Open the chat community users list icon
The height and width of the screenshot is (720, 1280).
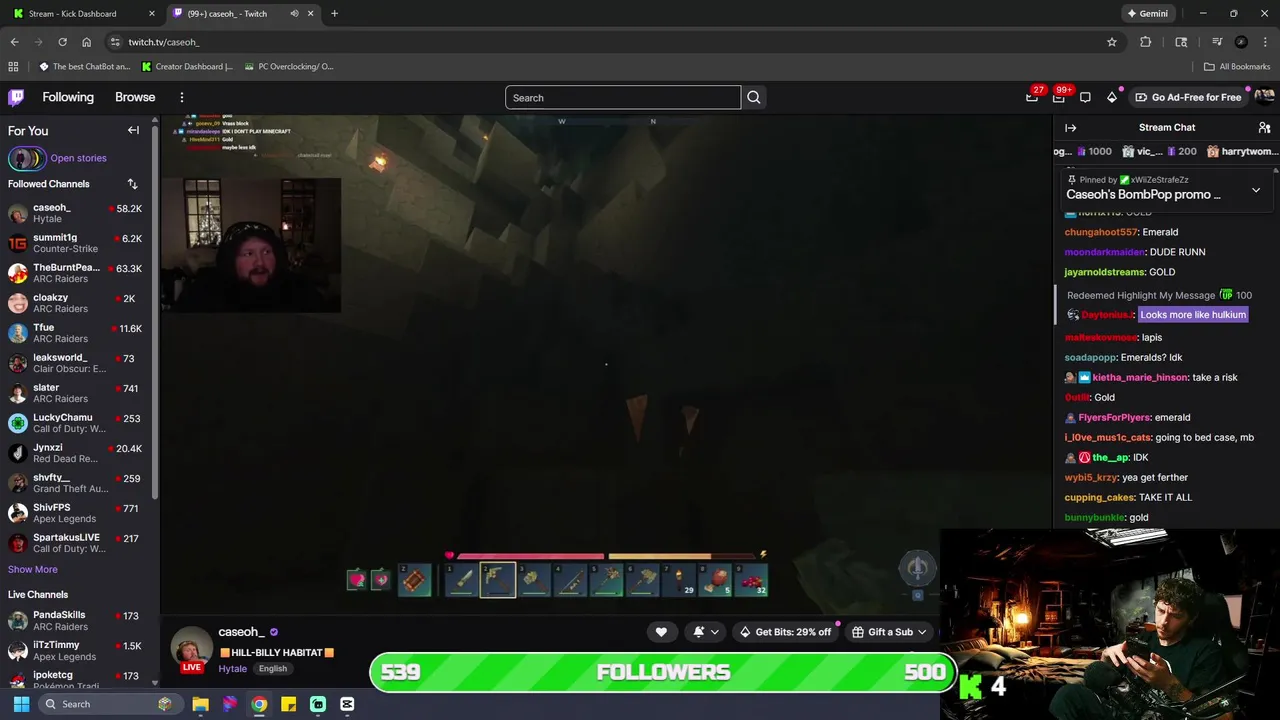coord(1264,128)
